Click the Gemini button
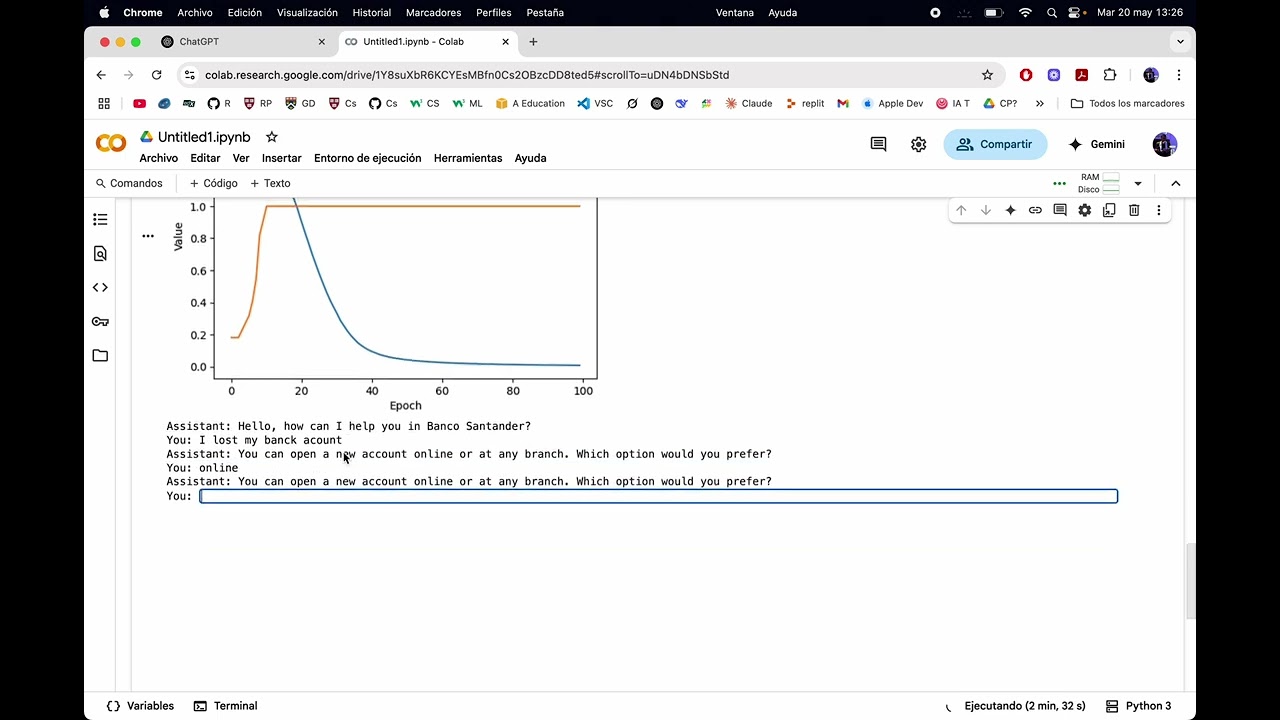This screenshot has height=720, width=1280. (1096, 144)
